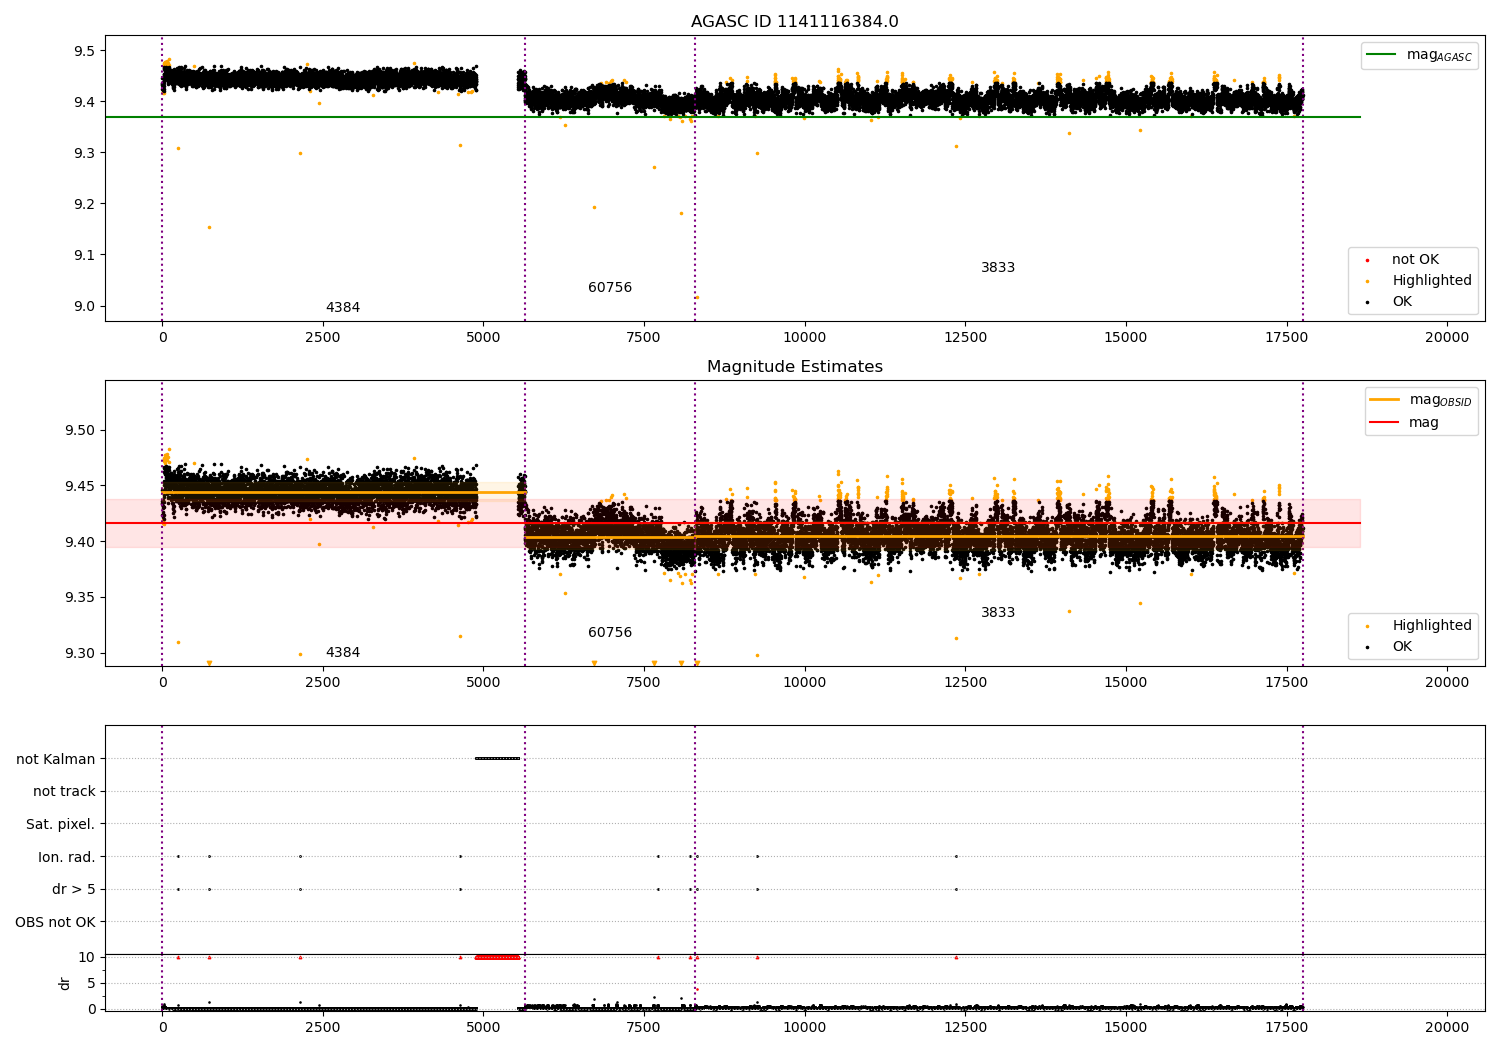Click the 9.50 y-tick on Magnitude Estimates plot
This screenshot has height=1050, width=1500.
pos(80,431)
